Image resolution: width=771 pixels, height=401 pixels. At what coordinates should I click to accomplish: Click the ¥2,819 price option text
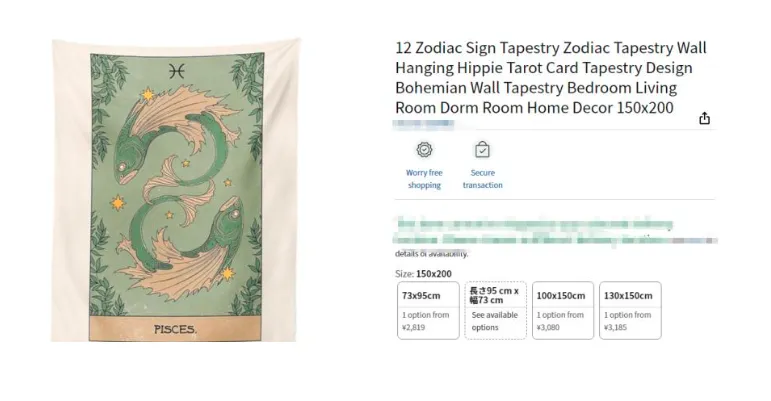point(414,327)
